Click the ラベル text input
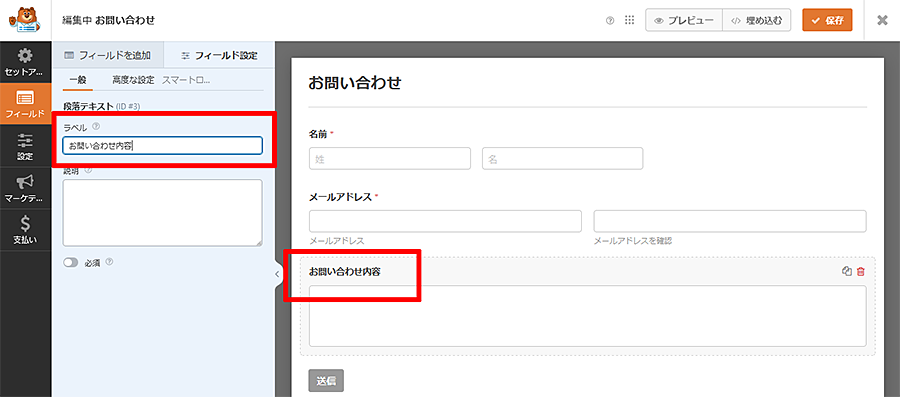The width and height of the screenshot is (900, 397). 162,146
